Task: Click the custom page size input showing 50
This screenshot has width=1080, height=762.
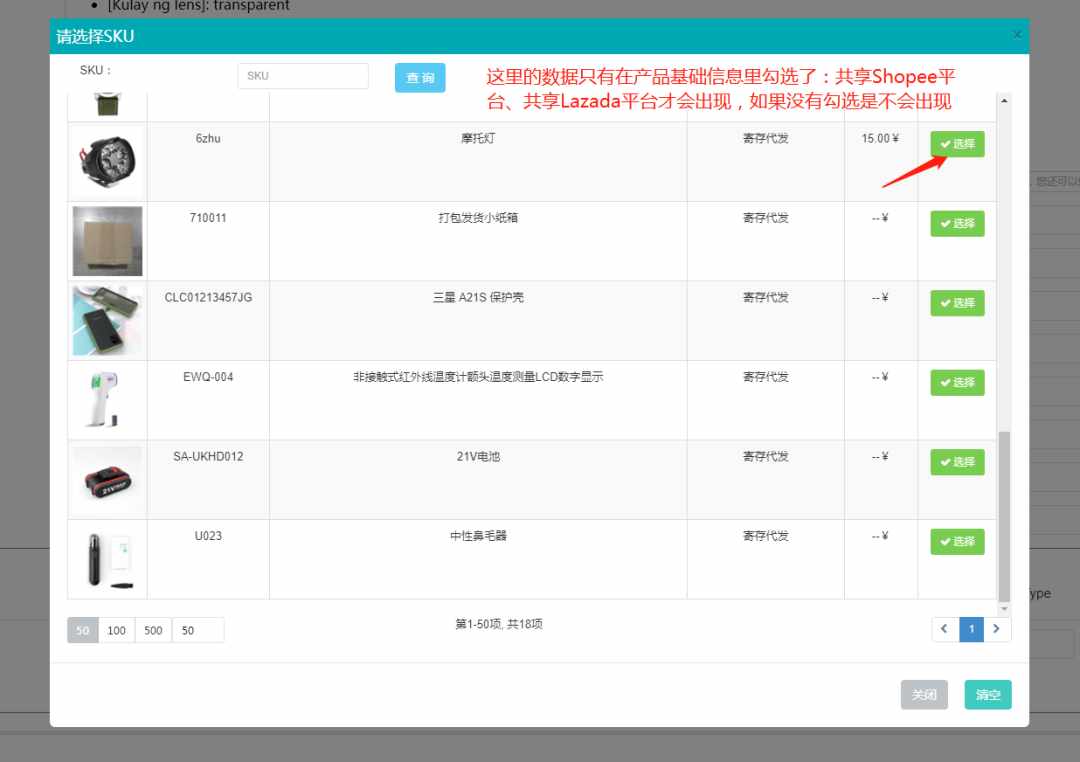Action: pos(198,630)
